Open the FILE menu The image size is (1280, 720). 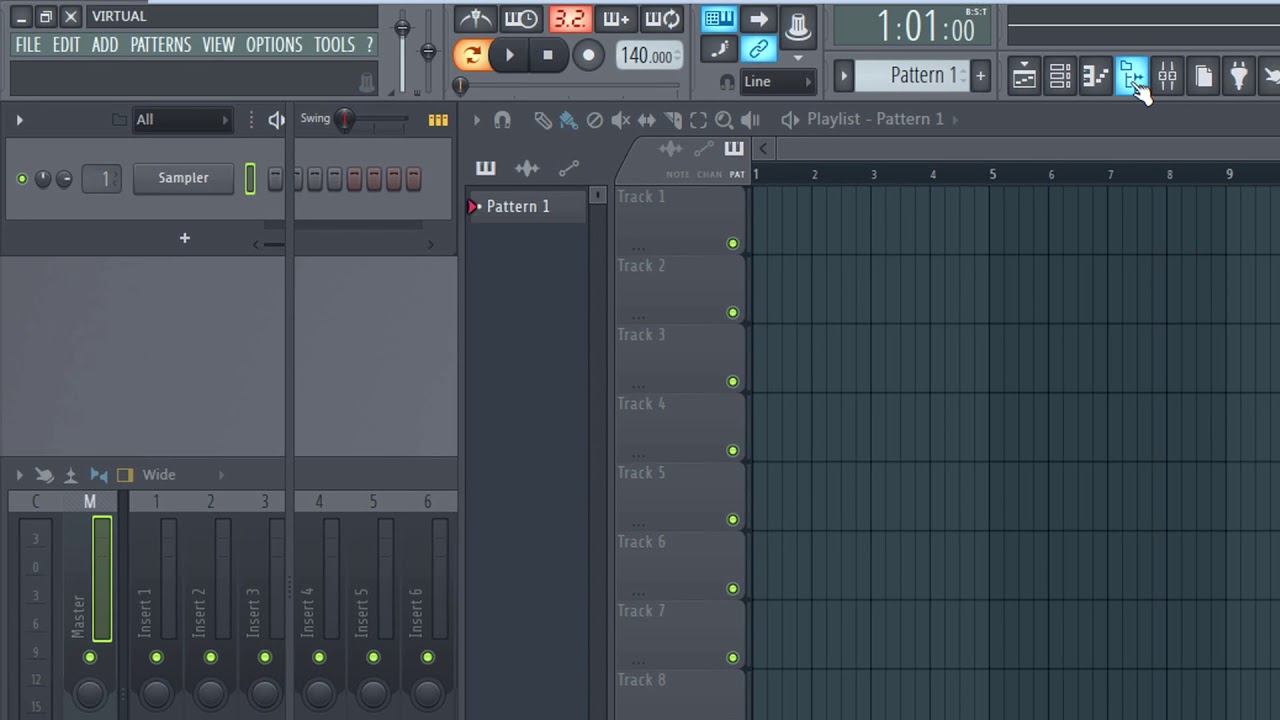coord(28,45)
